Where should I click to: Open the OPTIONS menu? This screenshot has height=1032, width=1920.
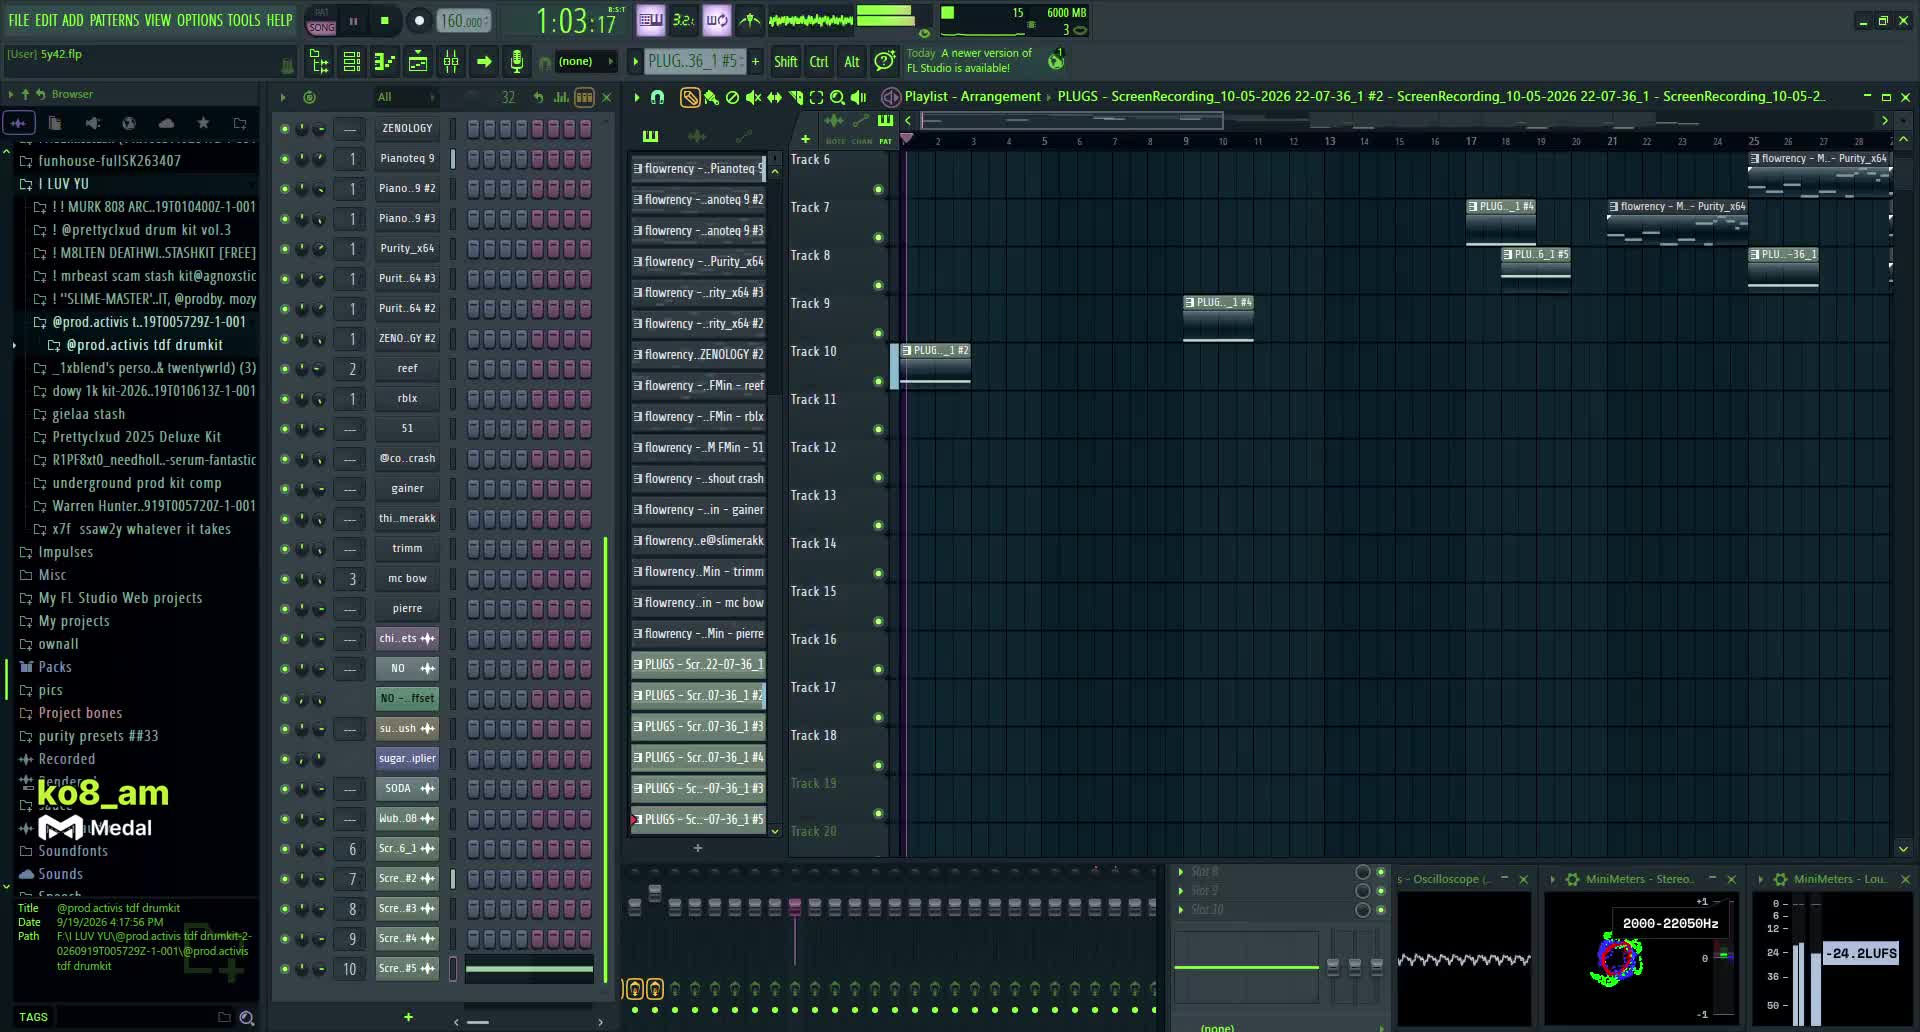coord(200,20)
